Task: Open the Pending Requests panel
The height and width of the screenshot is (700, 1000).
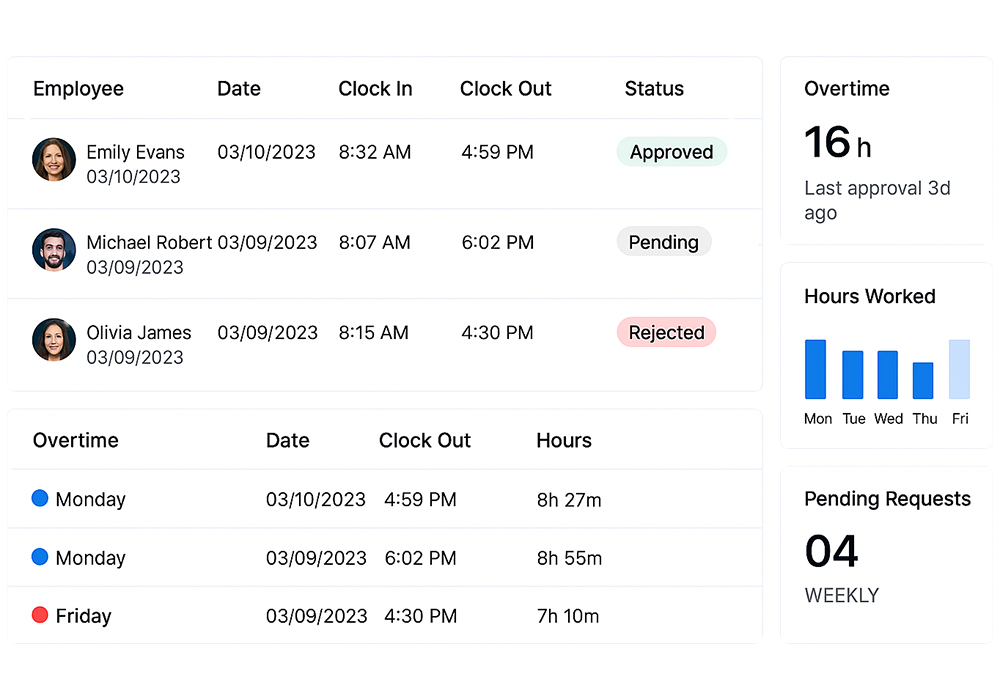Action: pos(887,499)
